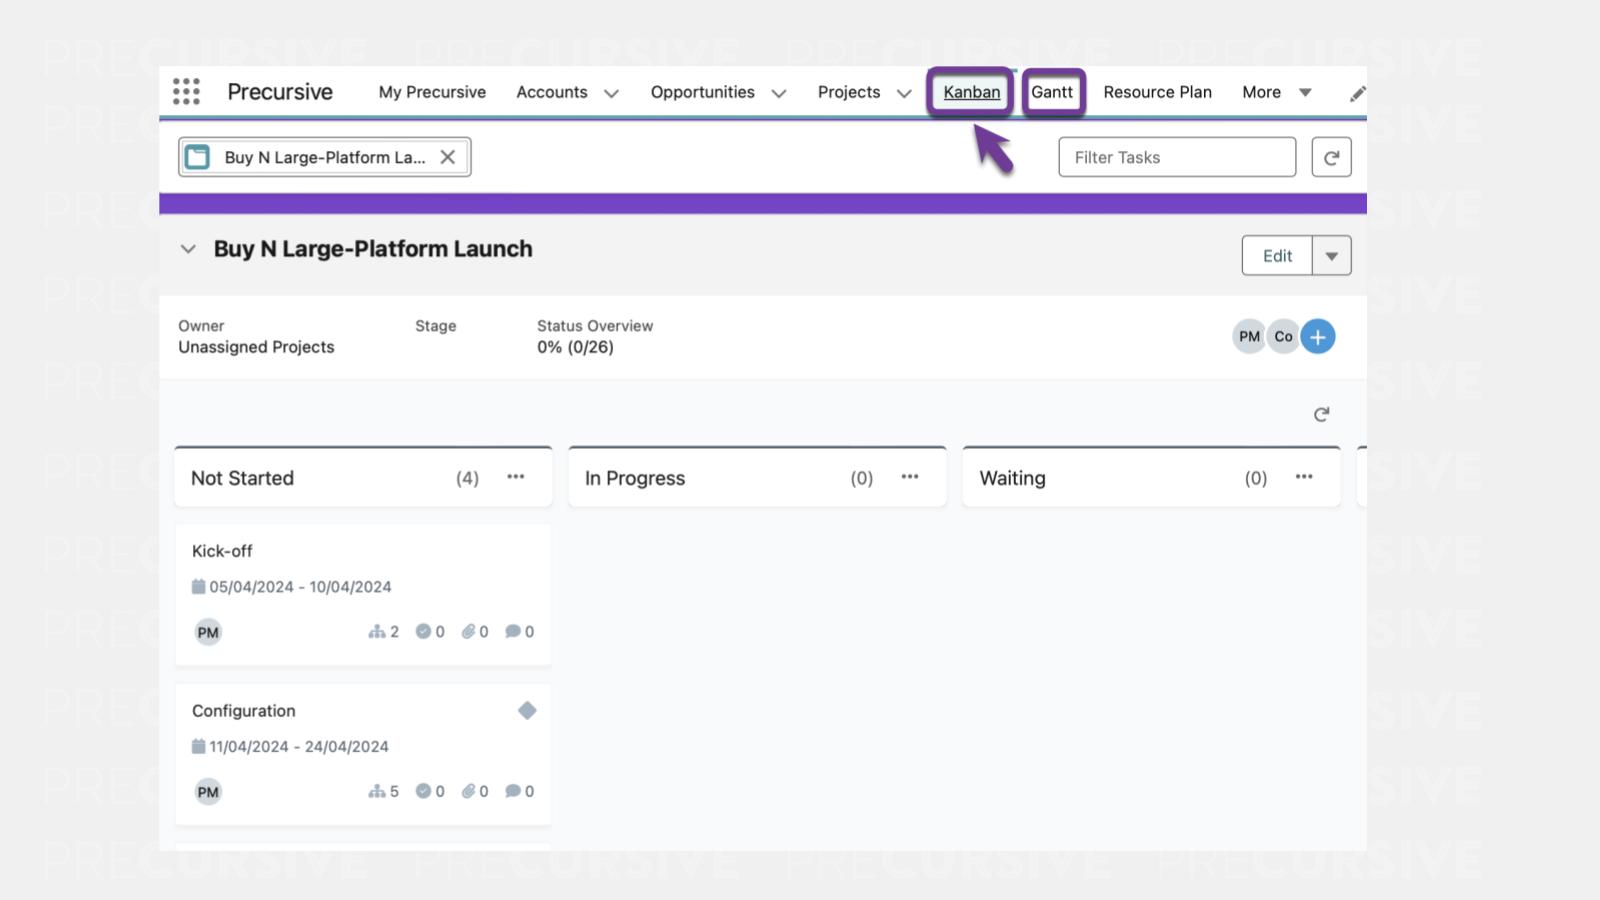
Task: Click the milestone diamond on Configuration card
Action: [x=527, y=711]
